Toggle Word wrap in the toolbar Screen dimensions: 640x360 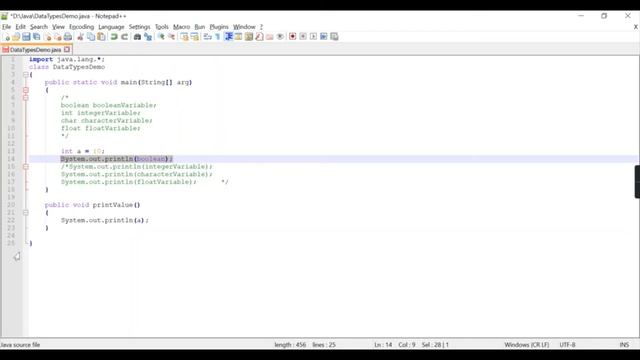coord(207,37)
